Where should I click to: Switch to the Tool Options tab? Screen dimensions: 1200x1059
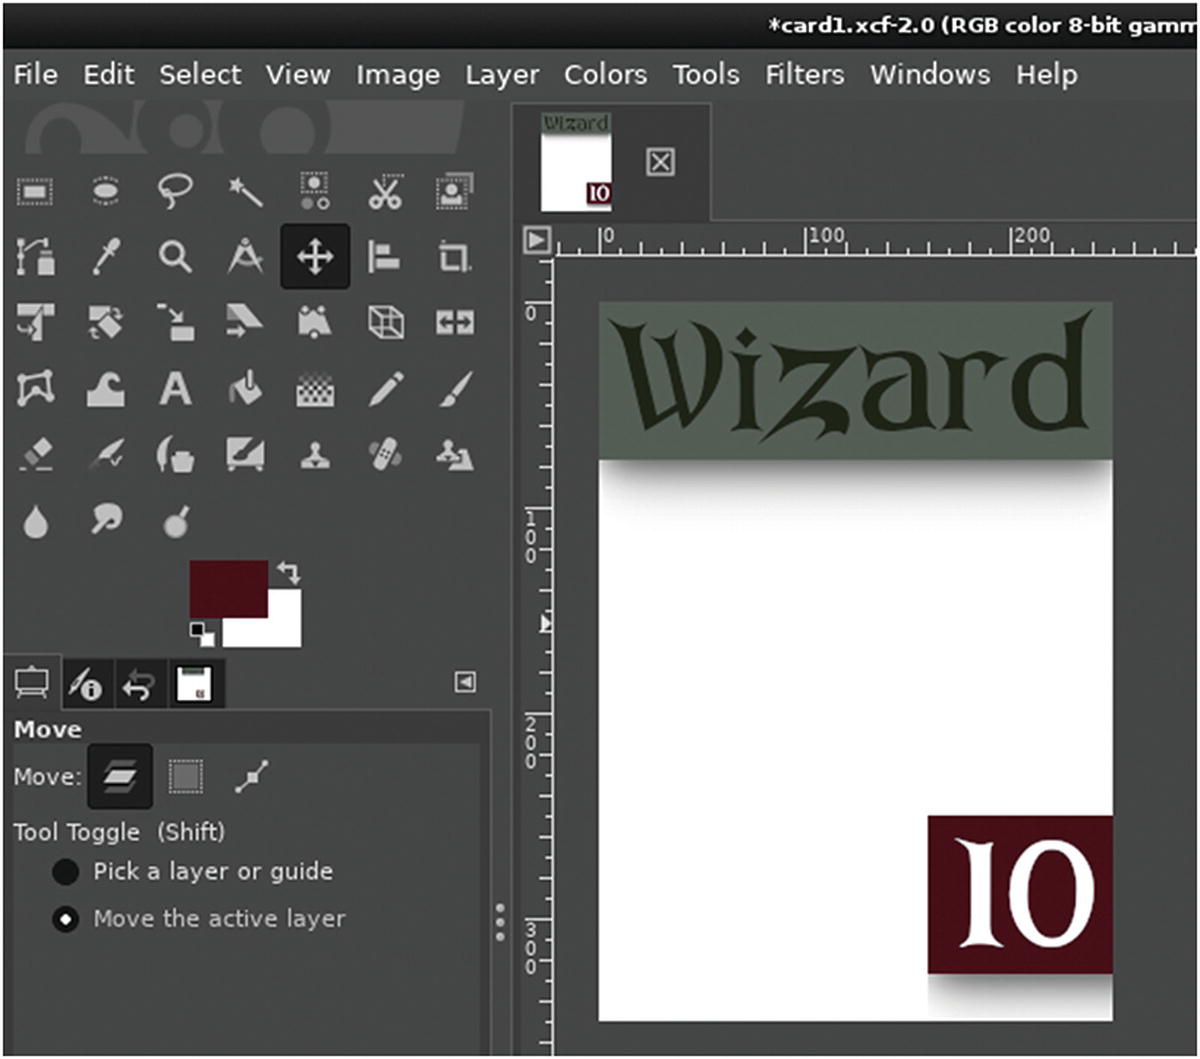[x=32, y=684]
